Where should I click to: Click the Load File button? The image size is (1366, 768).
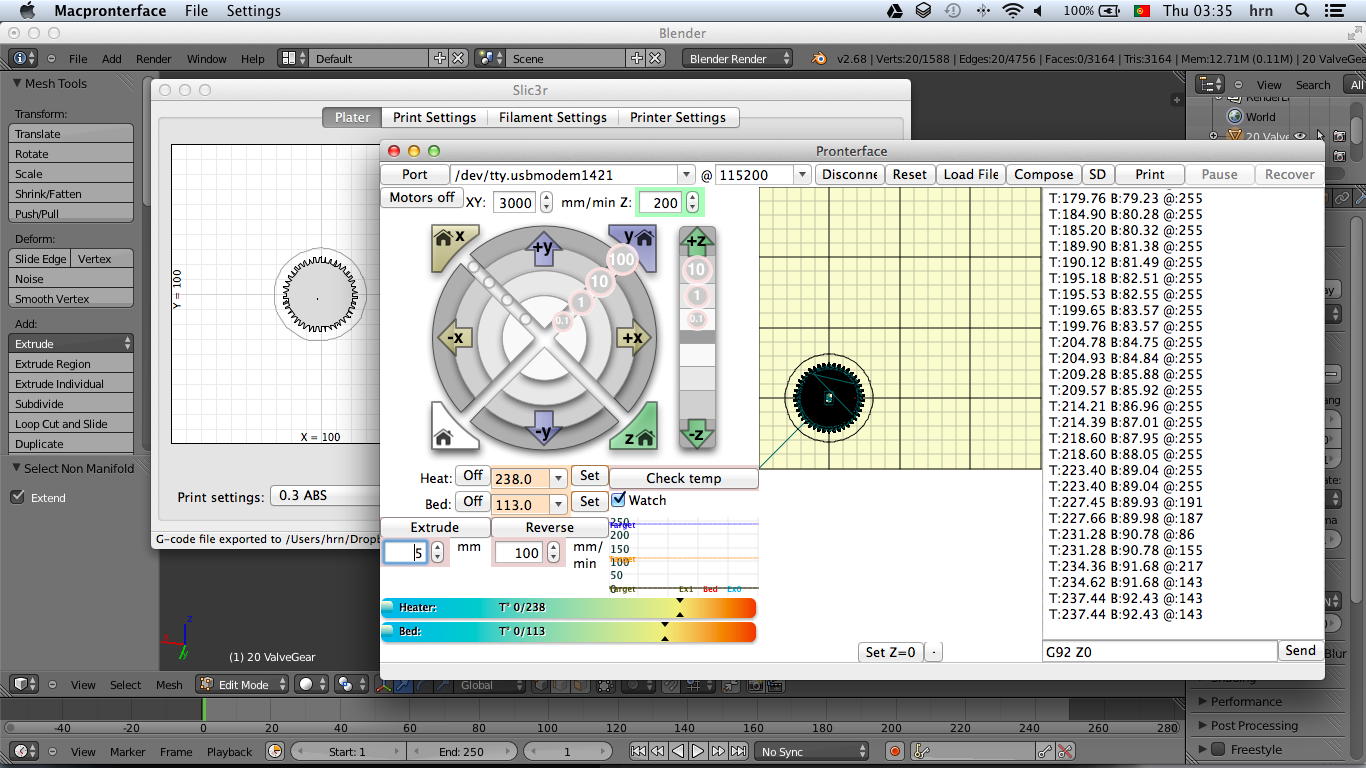pyautogui.click(x=970, y=174)
